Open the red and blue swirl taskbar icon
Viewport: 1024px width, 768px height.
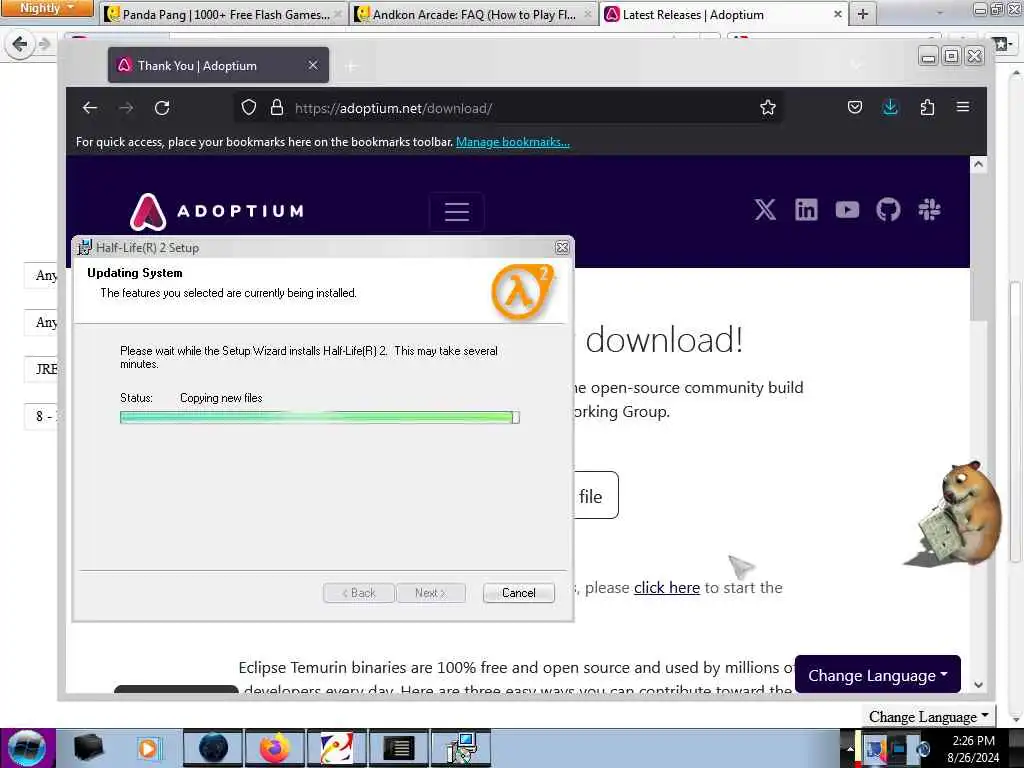pos(337,748)
